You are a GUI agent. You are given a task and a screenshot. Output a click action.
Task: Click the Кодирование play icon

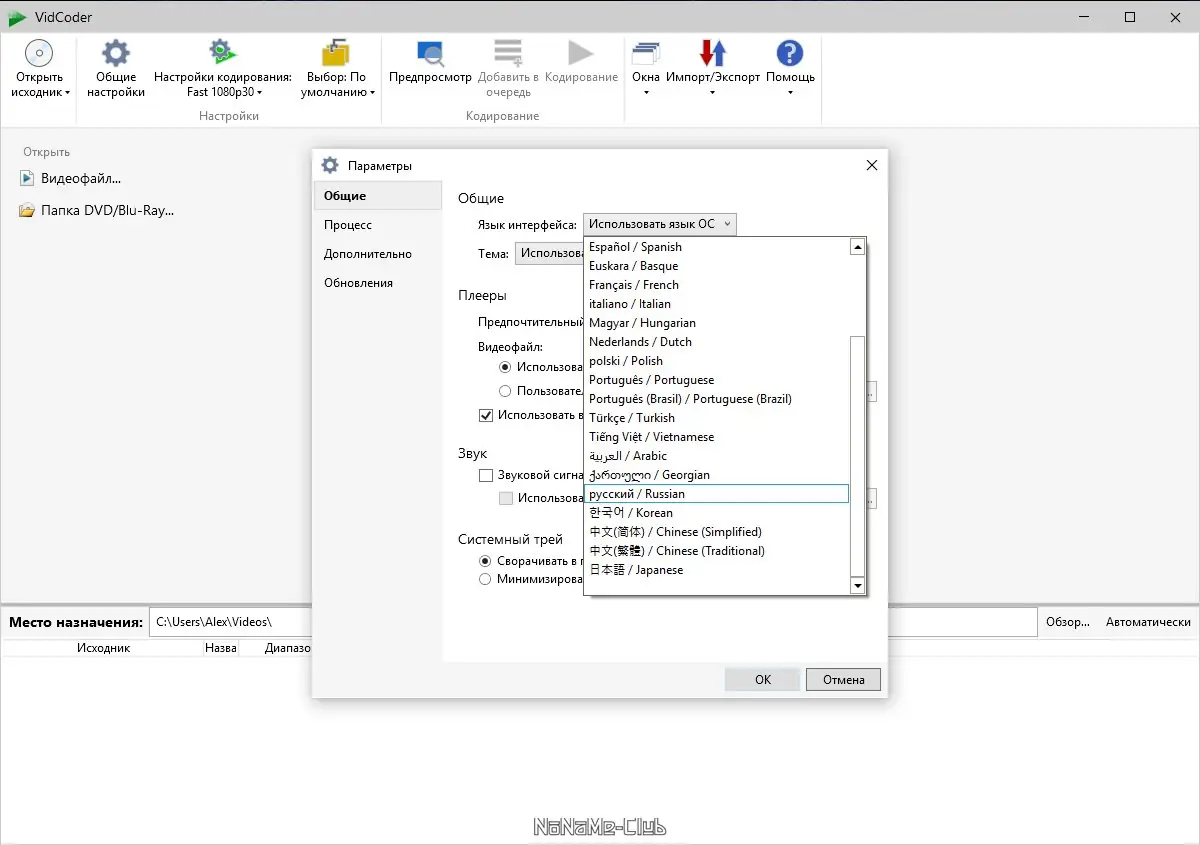coord(581,53)
